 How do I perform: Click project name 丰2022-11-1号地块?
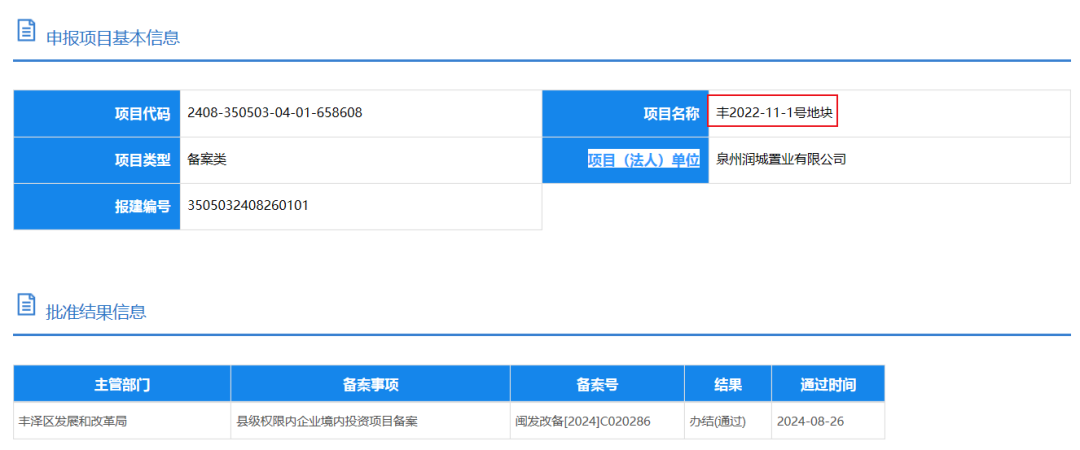pos(773,113)
